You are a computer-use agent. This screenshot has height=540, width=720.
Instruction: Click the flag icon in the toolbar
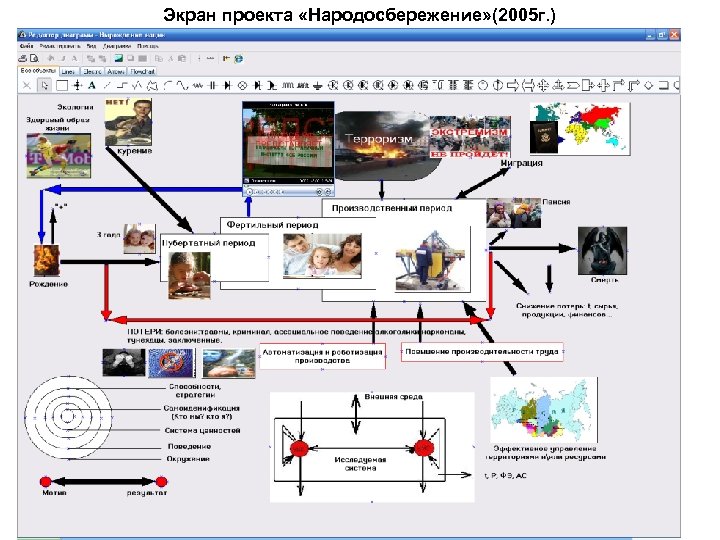tap(226, 58)
